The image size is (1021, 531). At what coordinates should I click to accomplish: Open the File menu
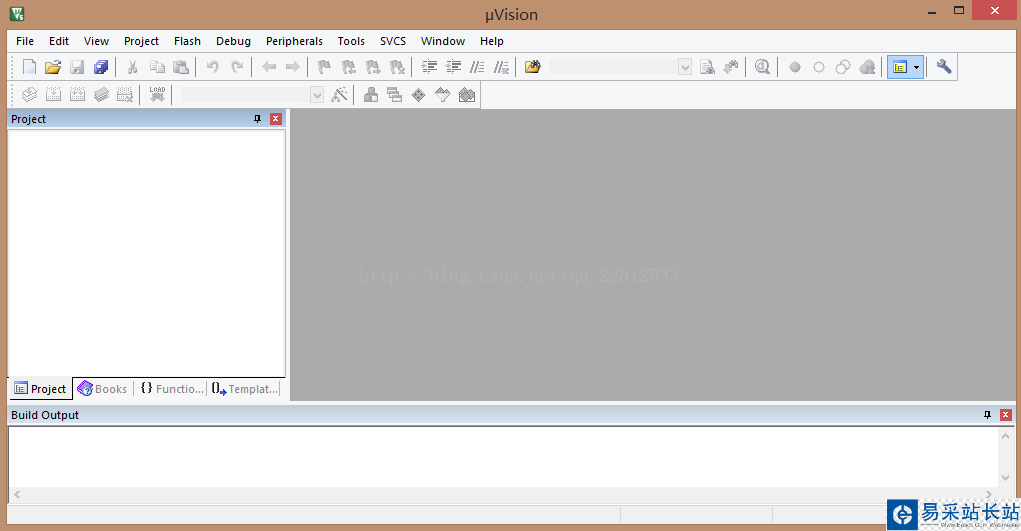coord(25,41)
